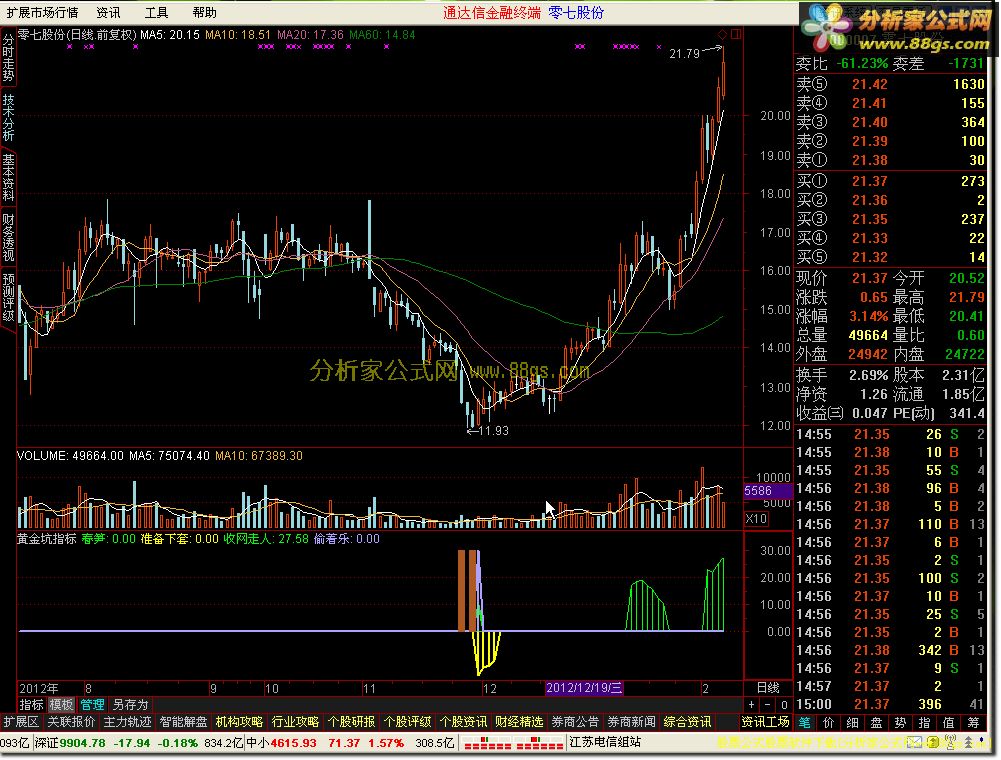Open the 个股资讯 tab
The width and height of the screenshot is (1001, 760).
coord(463,722)
